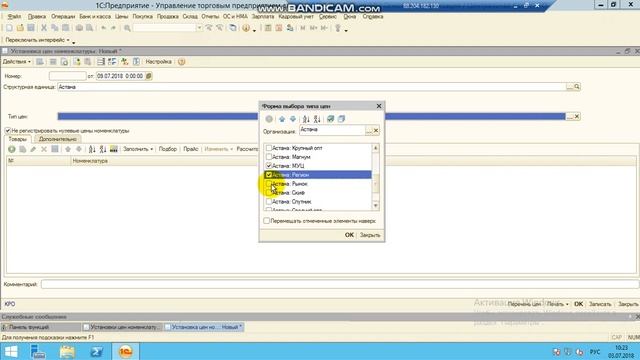Check Астана: Рынок price type
Image resolution: width=640 pixels, height=360 pixels.
pos(269,184)
